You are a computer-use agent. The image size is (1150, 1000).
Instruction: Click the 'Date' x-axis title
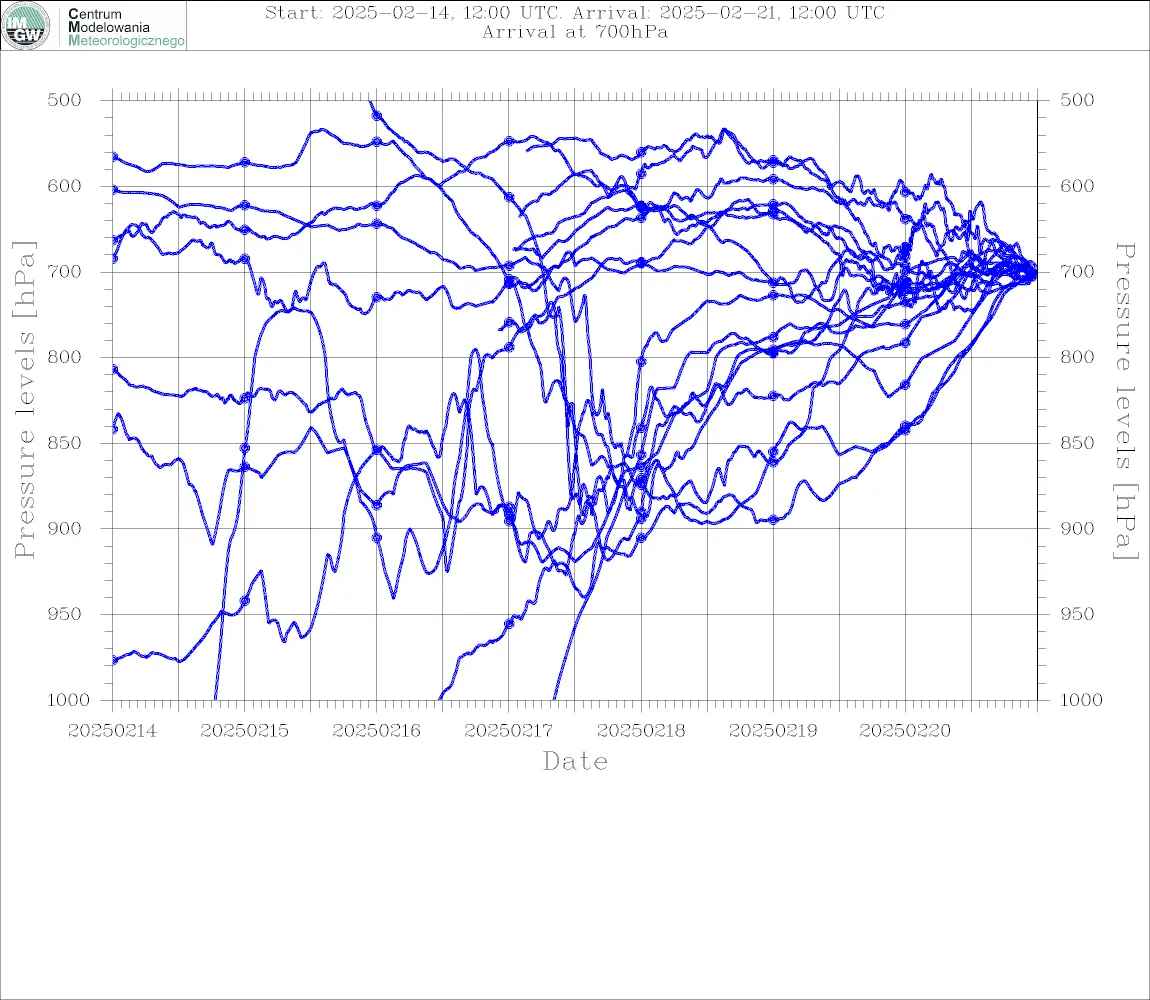pyautogui.click(x=576, y=762)
